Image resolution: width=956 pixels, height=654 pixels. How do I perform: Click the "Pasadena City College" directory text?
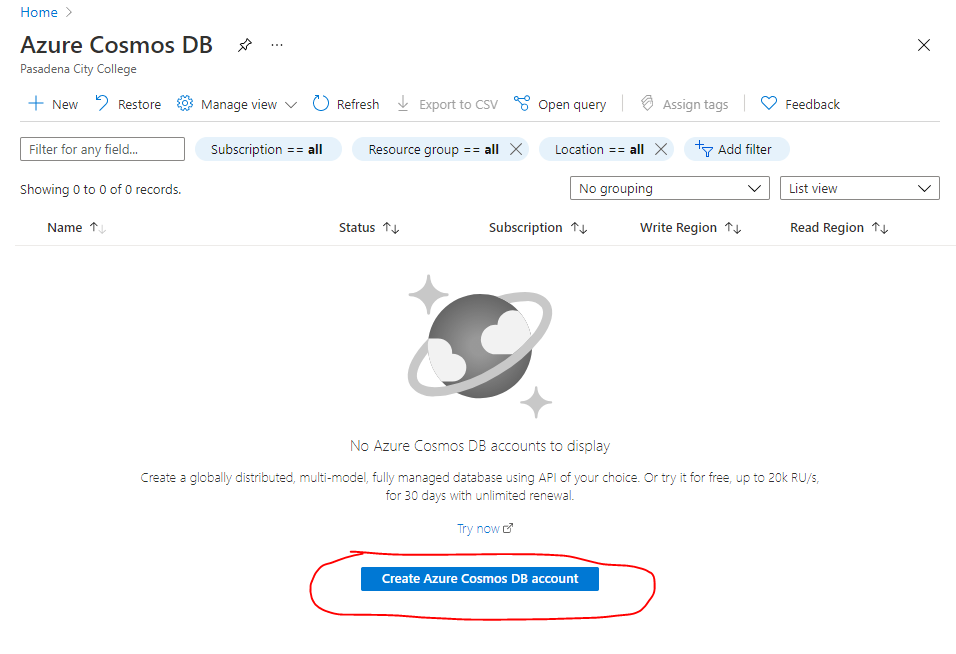pyautogui.click(x=78, y=69)
